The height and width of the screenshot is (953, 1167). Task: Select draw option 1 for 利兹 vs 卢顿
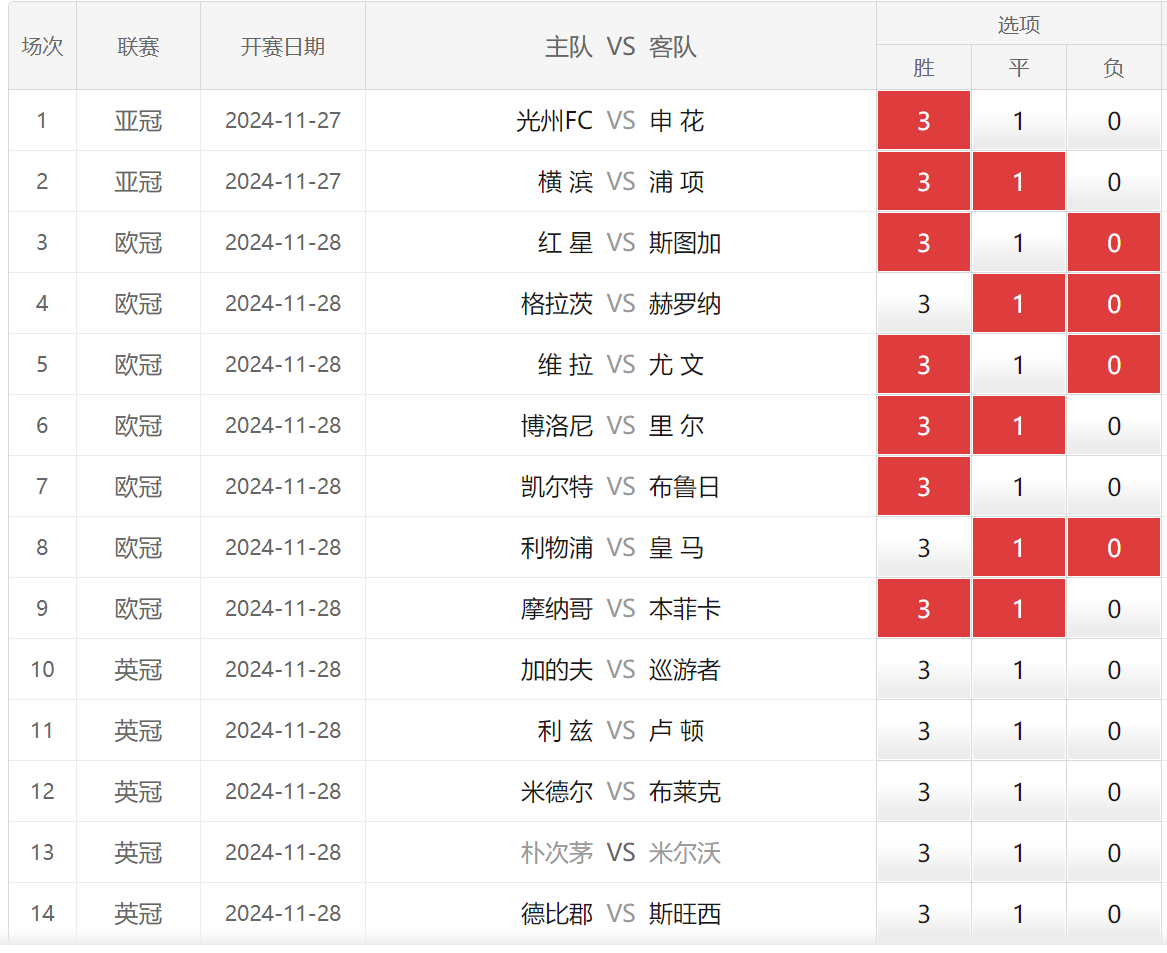(1019, 731)
